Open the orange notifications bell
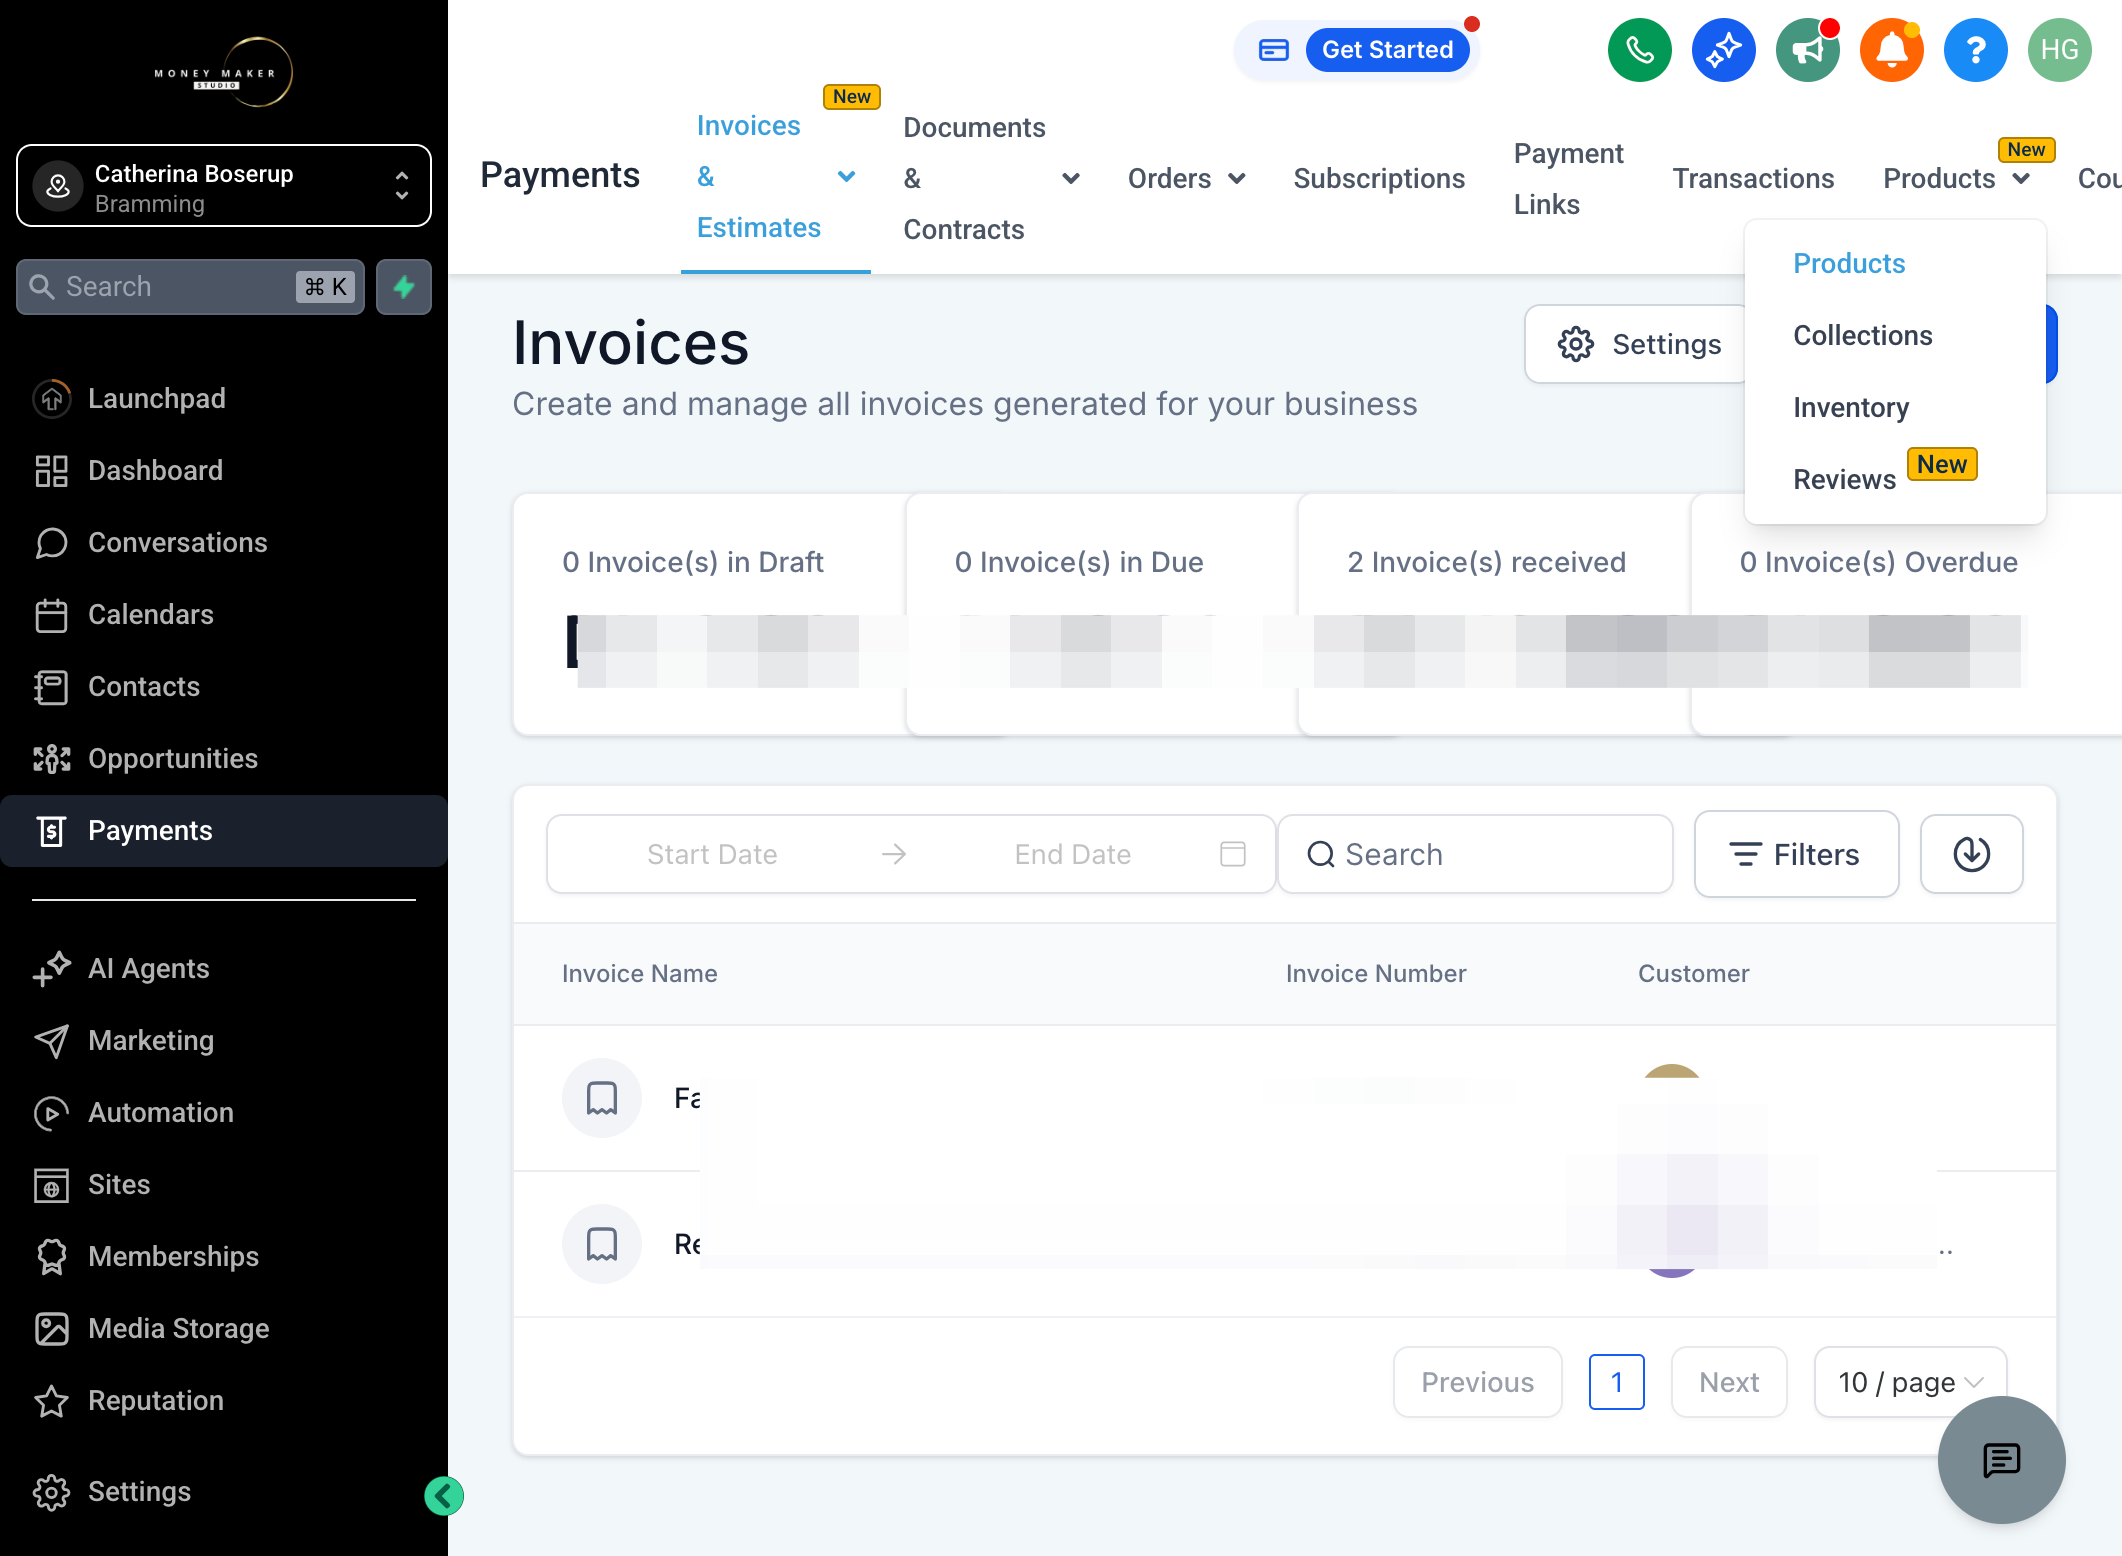The height and width of the screenshot is (1556, 2122). pyautogui.click(x=1891, y=50)
